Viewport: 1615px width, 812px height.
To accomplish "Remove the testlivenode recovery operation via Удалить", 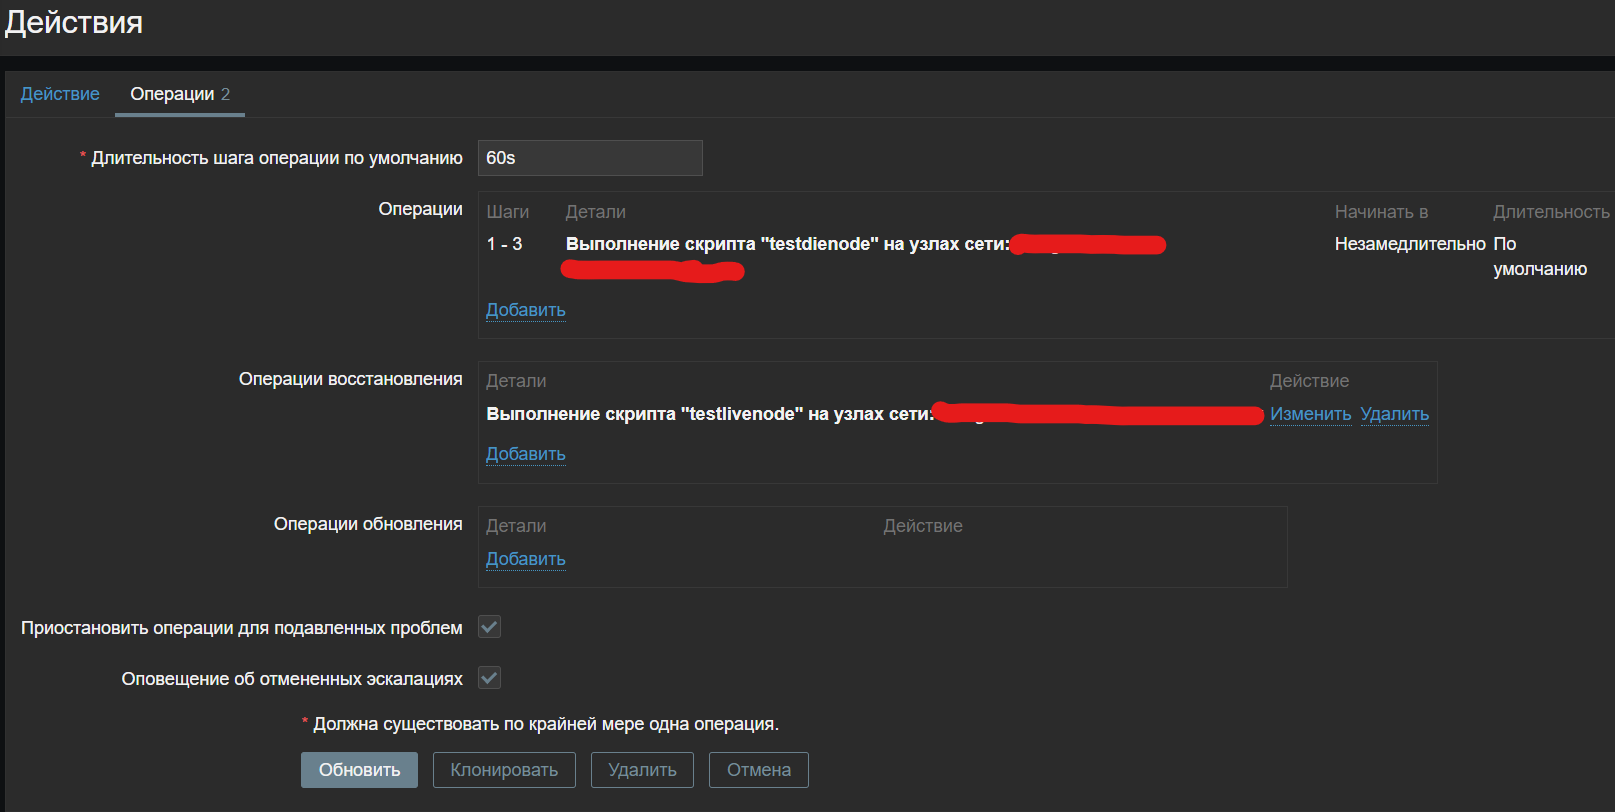I will click(1395, 414).
